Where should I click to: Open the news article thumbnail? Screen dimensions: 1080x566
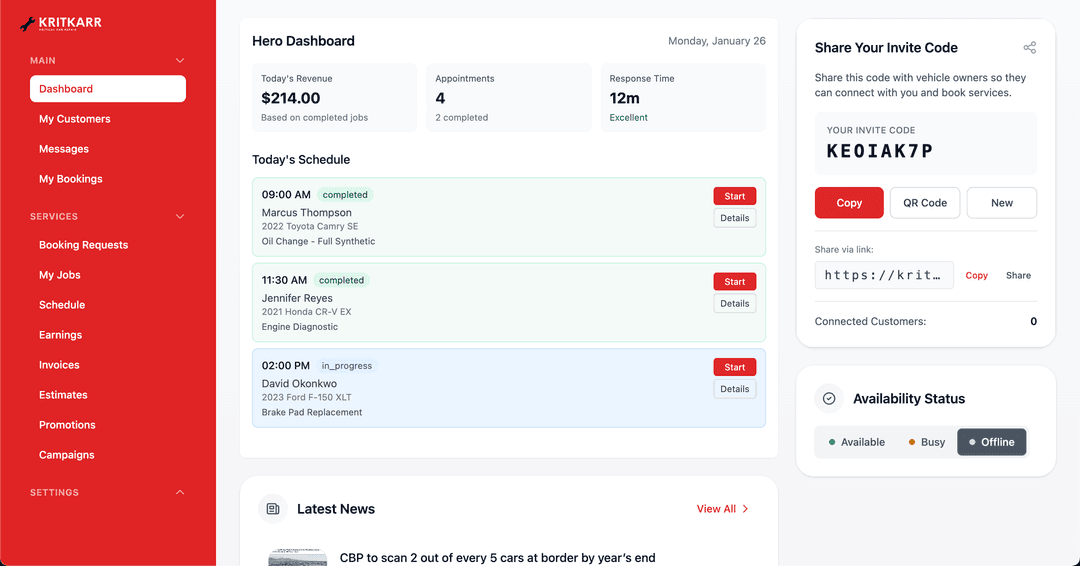[298, 558]
